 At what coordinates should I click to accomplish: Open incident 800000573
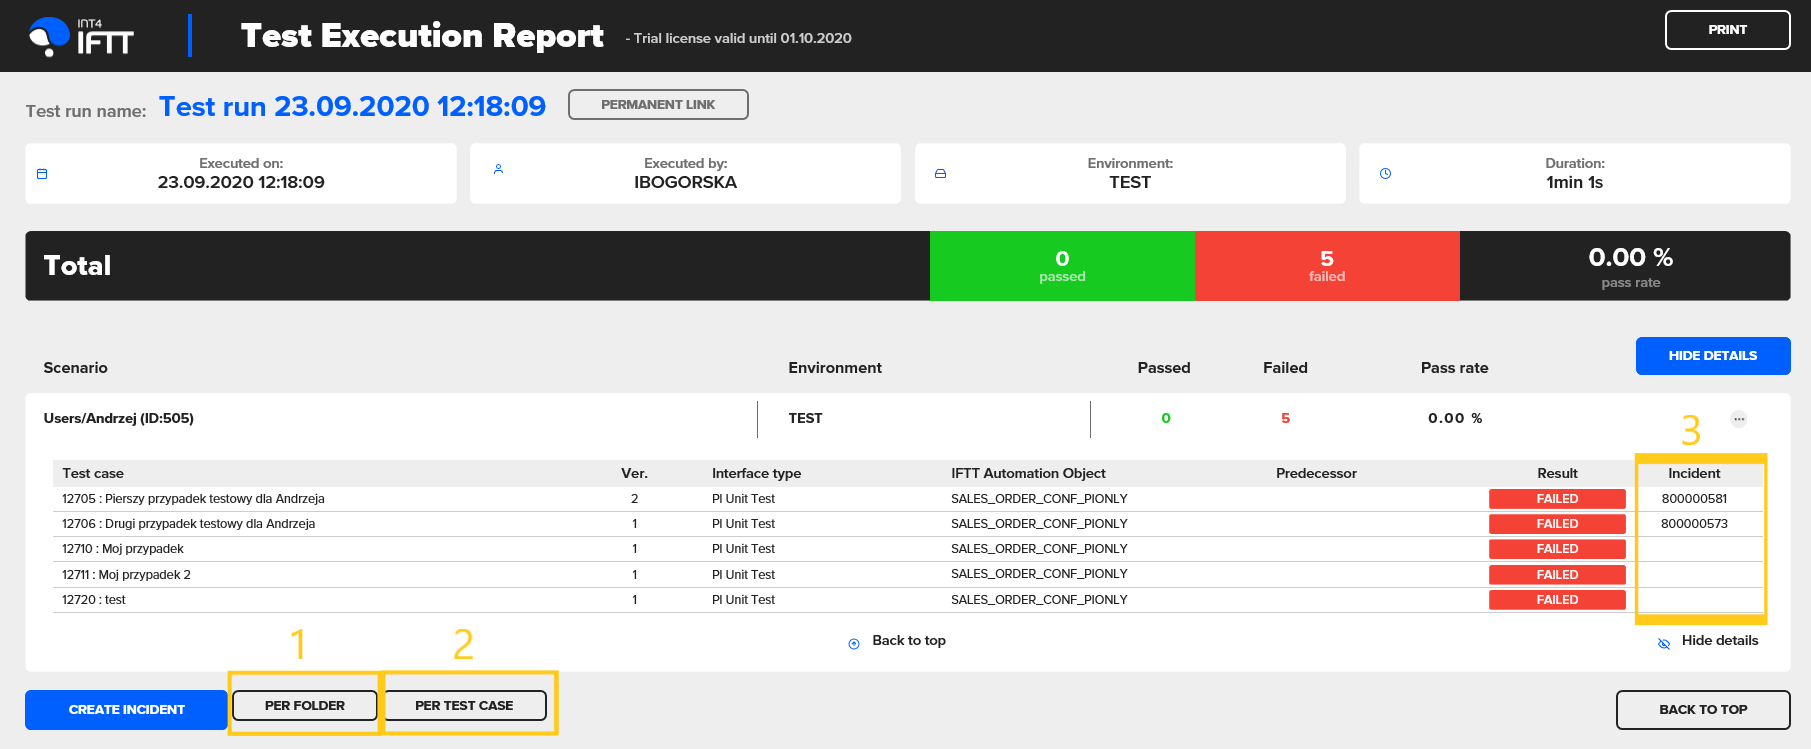[1694, 524]
